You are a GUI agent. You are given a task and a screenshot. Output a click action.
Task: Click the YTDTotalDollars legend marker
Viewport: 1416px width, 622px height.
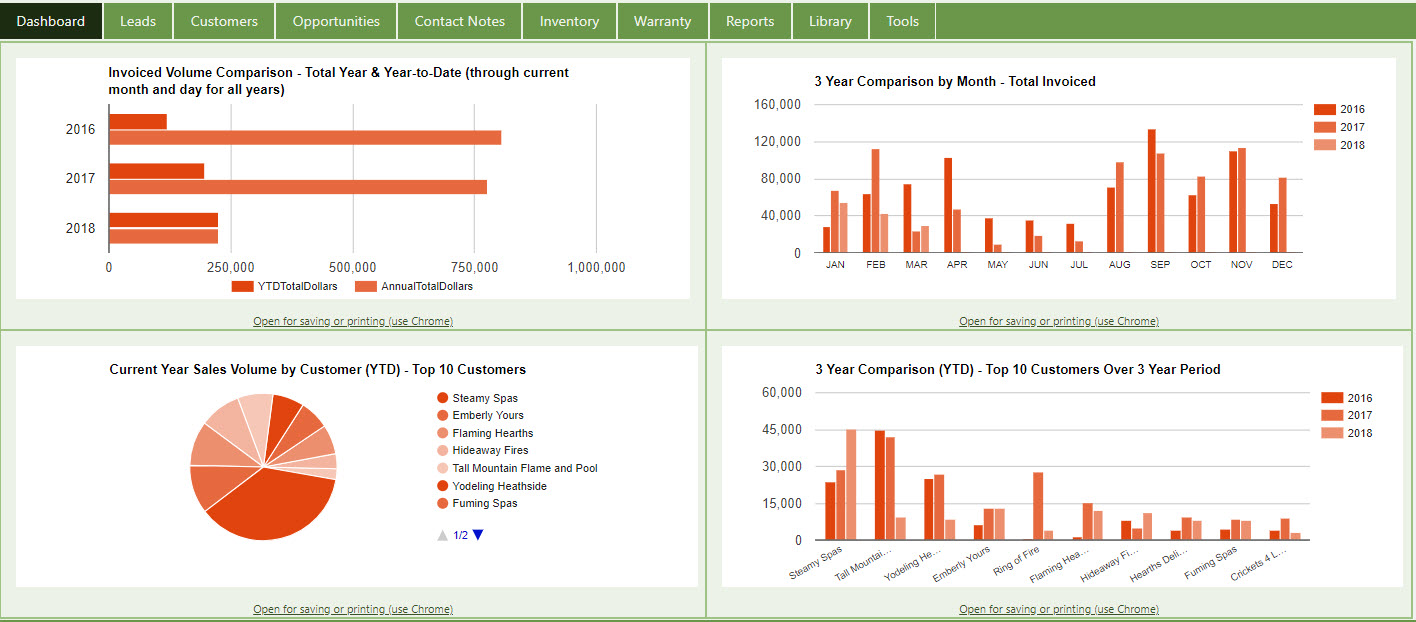point(241,286)
